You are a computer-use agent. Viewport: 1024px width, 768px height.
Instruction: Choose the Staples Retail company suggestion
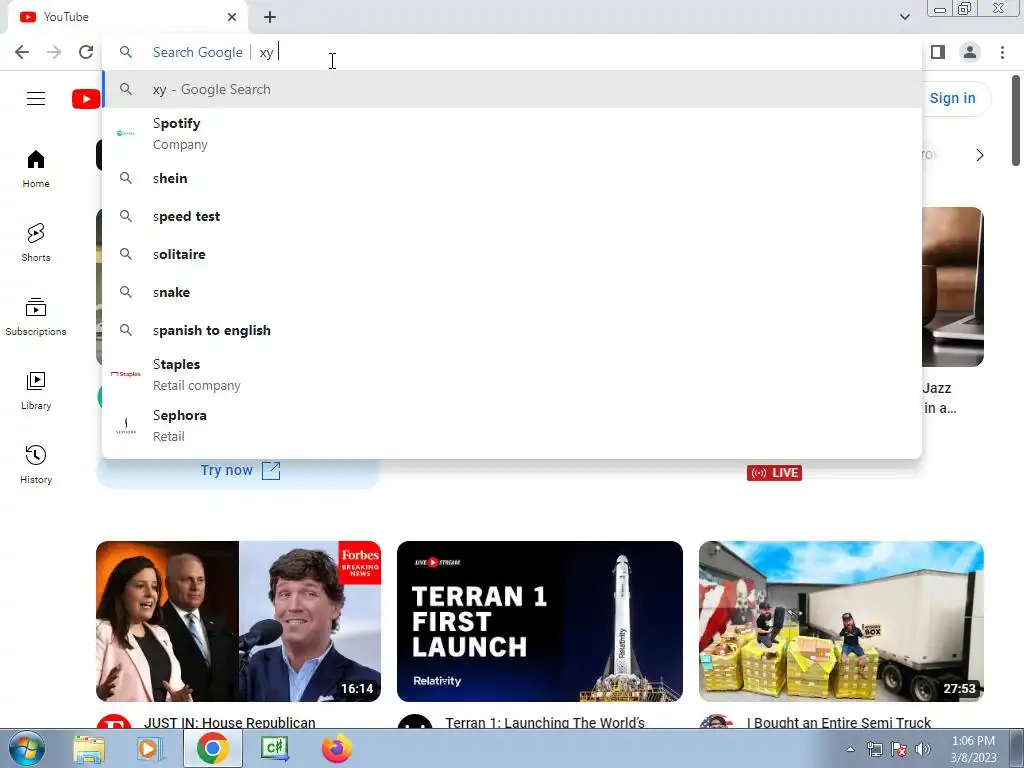(x=512, y=374)
